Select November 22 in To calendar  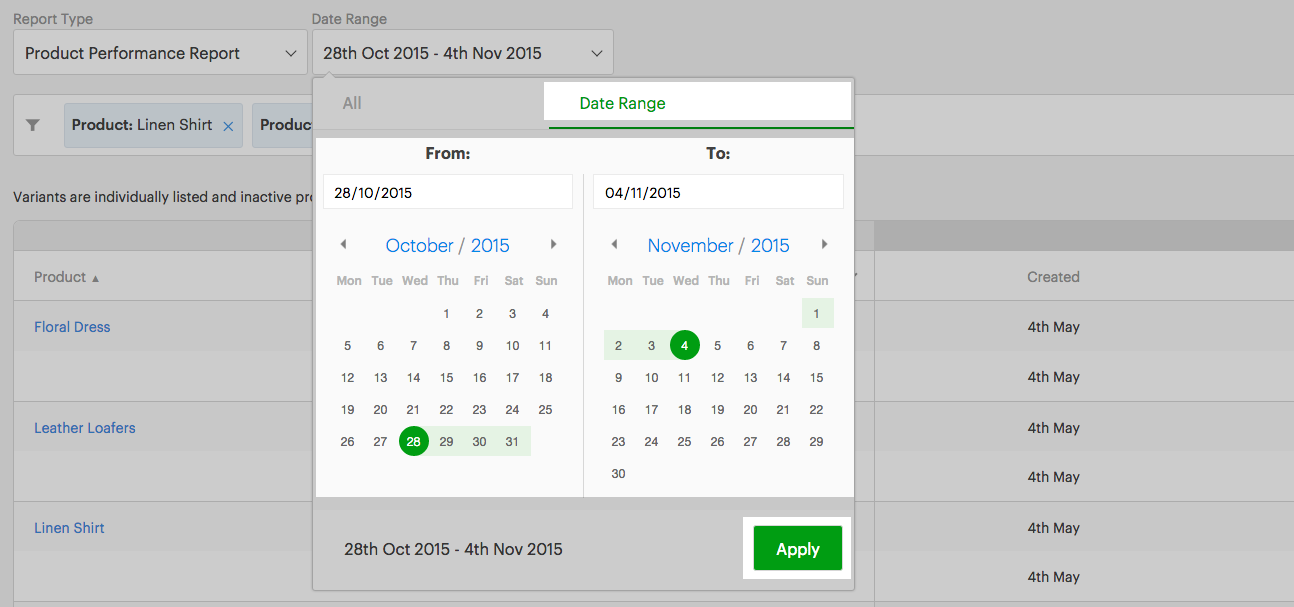point(817,410)
